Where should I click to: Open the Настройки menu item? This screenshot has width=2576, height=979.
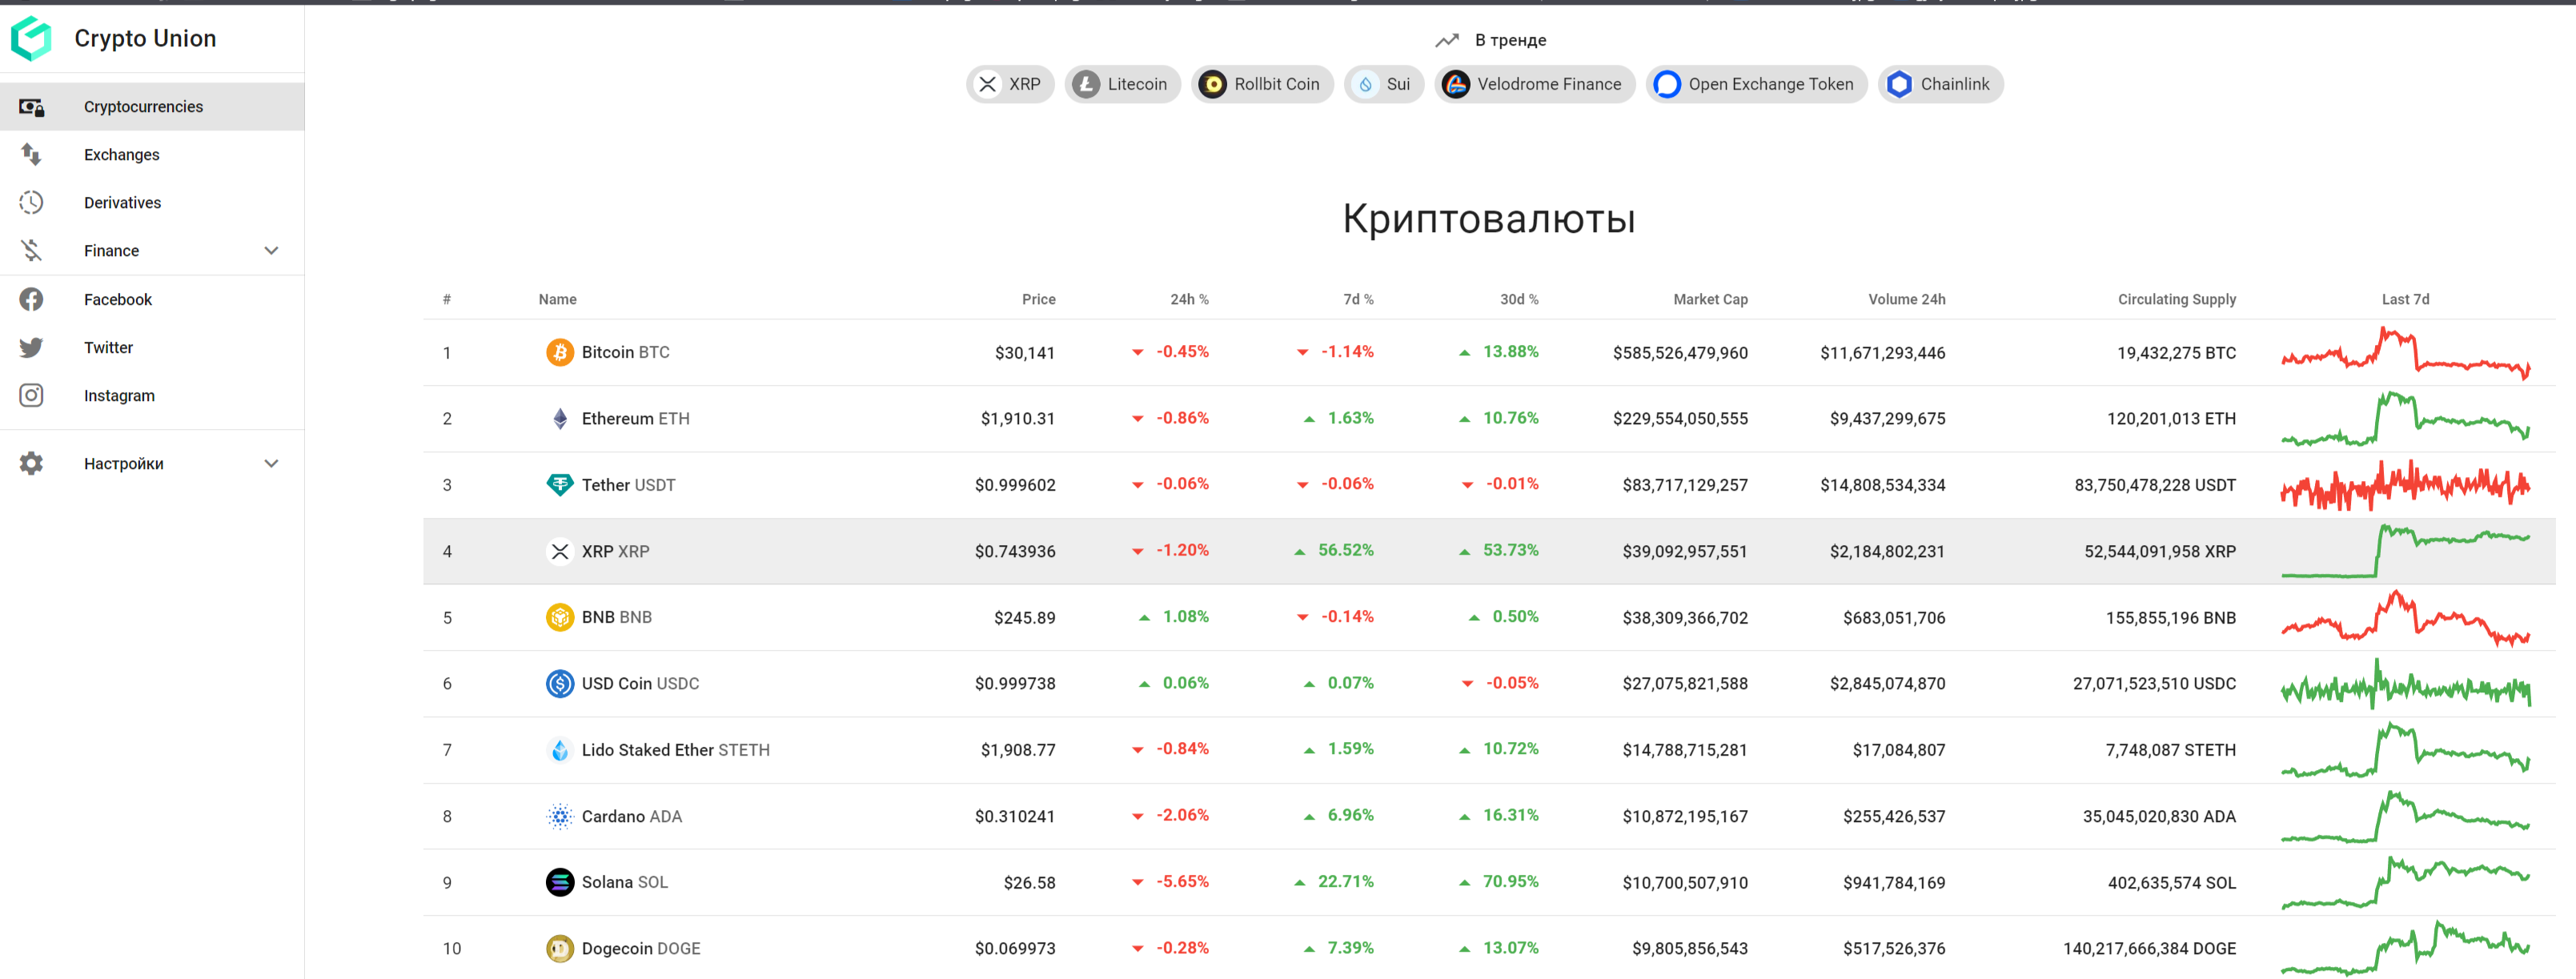tap(152, 463)
